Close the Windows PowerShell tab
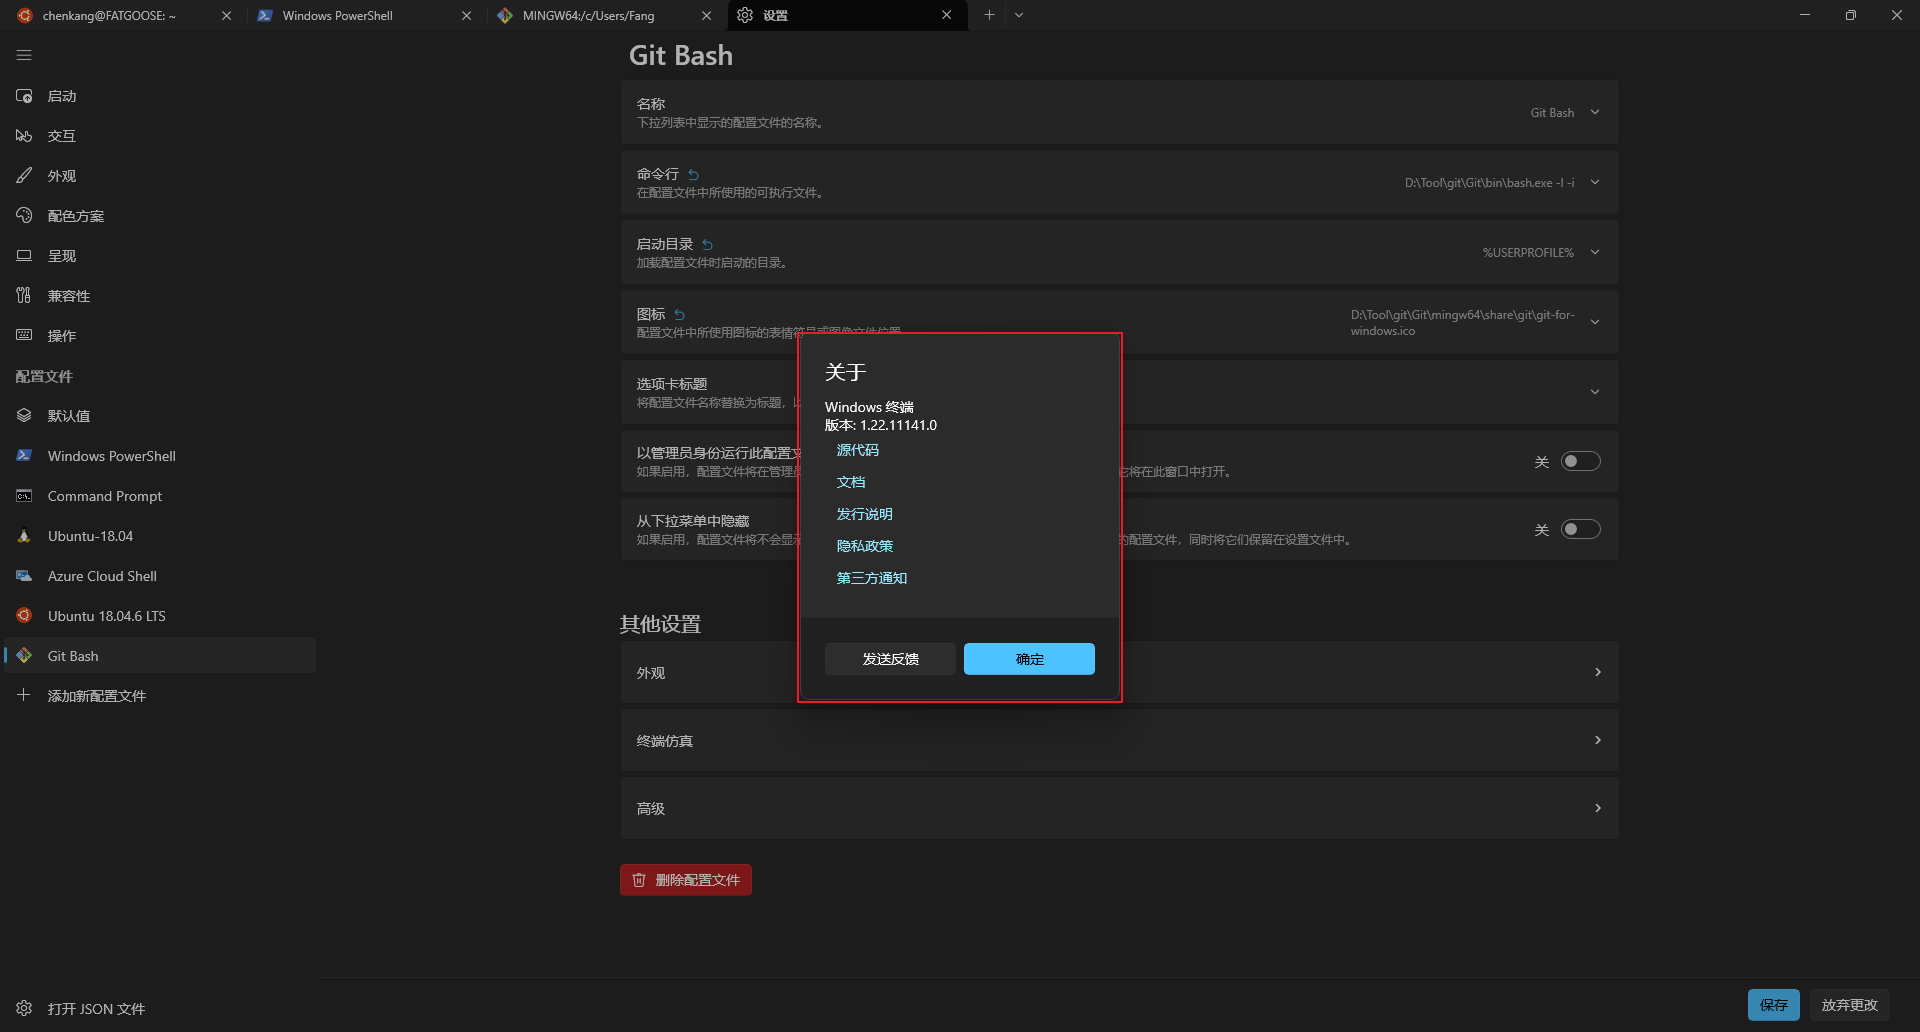The width and height of the screenshot is (1920, 1032). (x=466, y=15)
